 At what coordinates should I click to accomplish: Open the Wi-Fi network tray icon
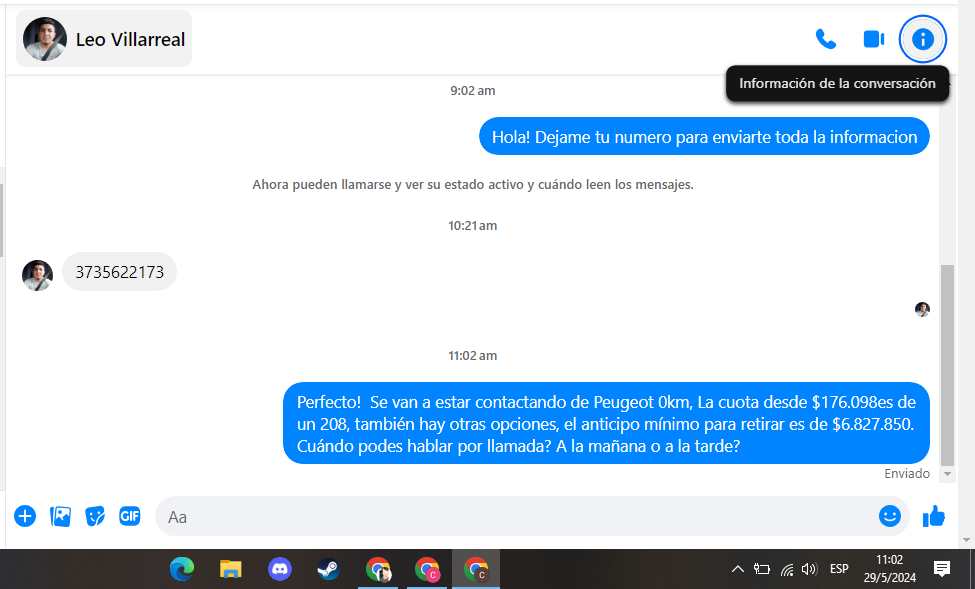pos(787,569)
